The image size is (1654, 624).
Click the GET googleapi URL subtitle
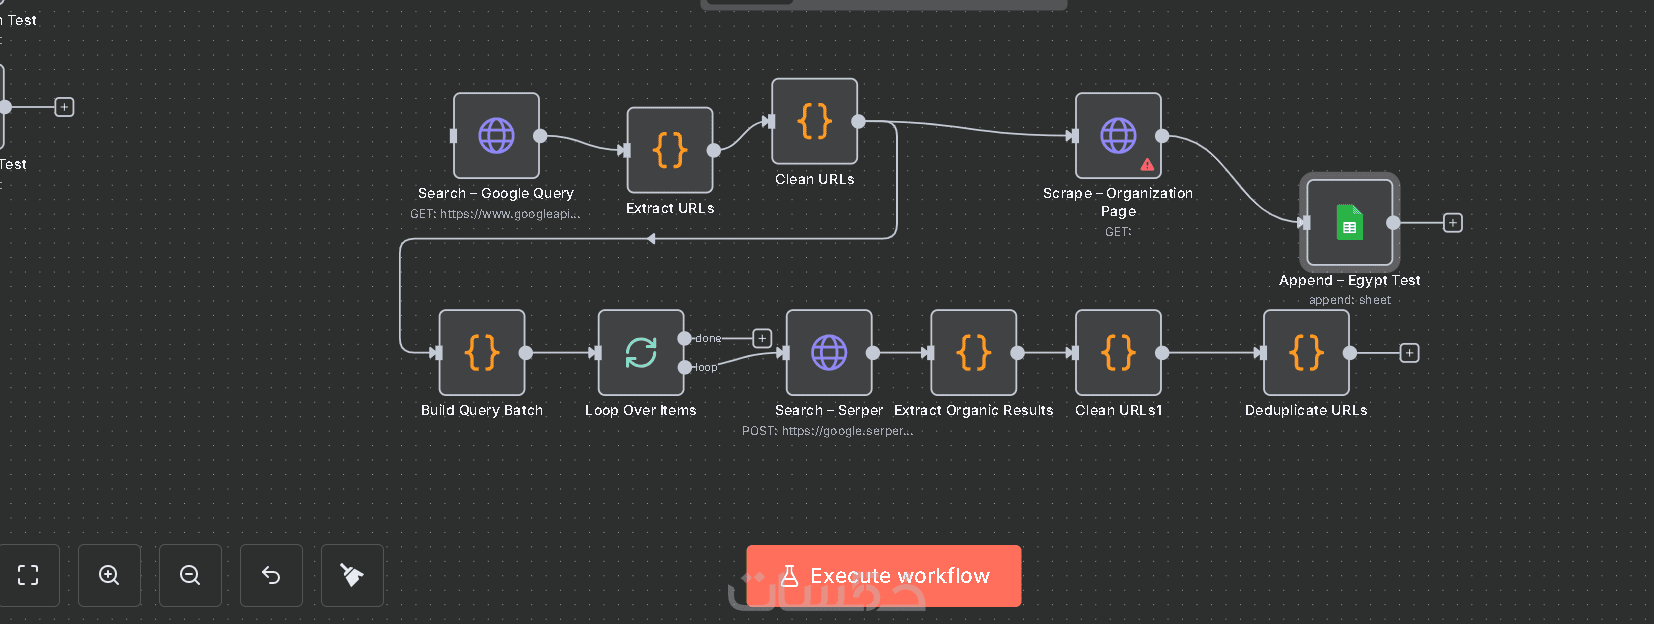[495, 214]
